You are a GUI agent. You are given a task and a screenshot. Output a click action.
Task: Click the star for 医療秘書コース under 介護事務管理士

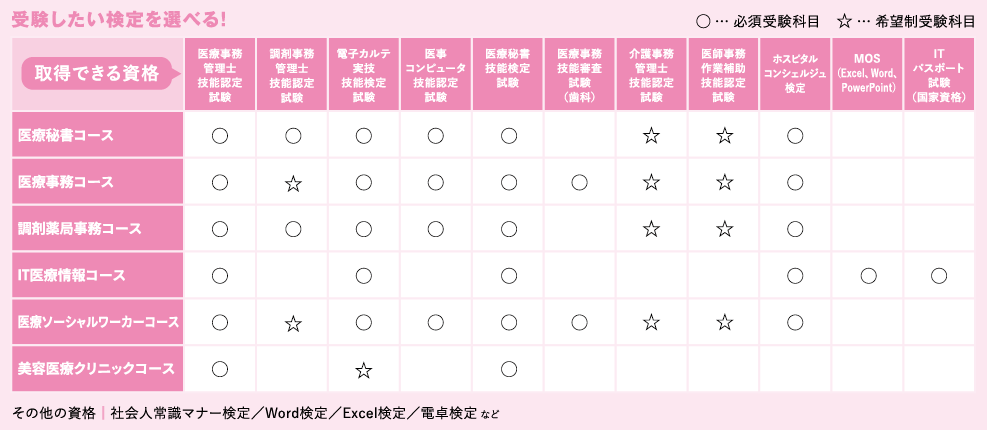[651, 135]
